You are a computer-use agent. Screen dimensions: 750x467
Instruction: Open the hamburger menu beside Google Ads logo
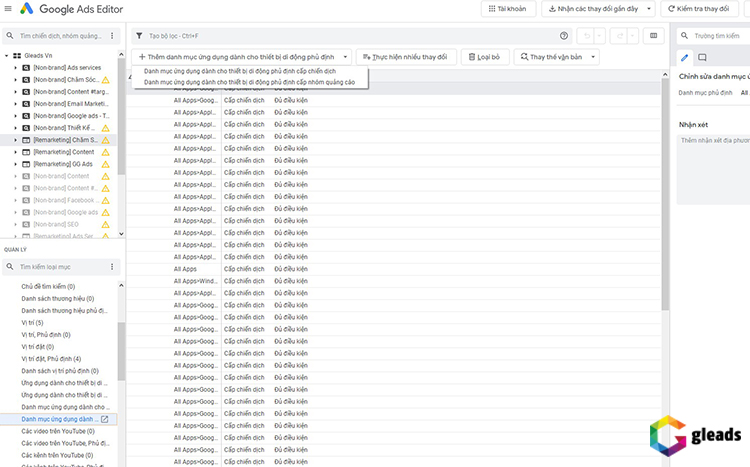tap(9, 10)
